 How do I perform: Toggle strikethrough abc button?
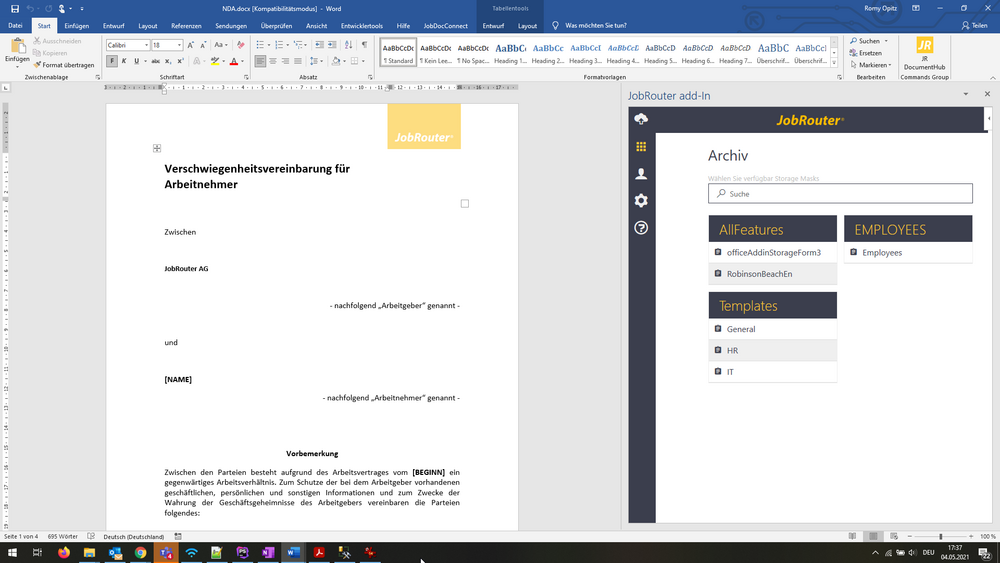coord(155,61)
